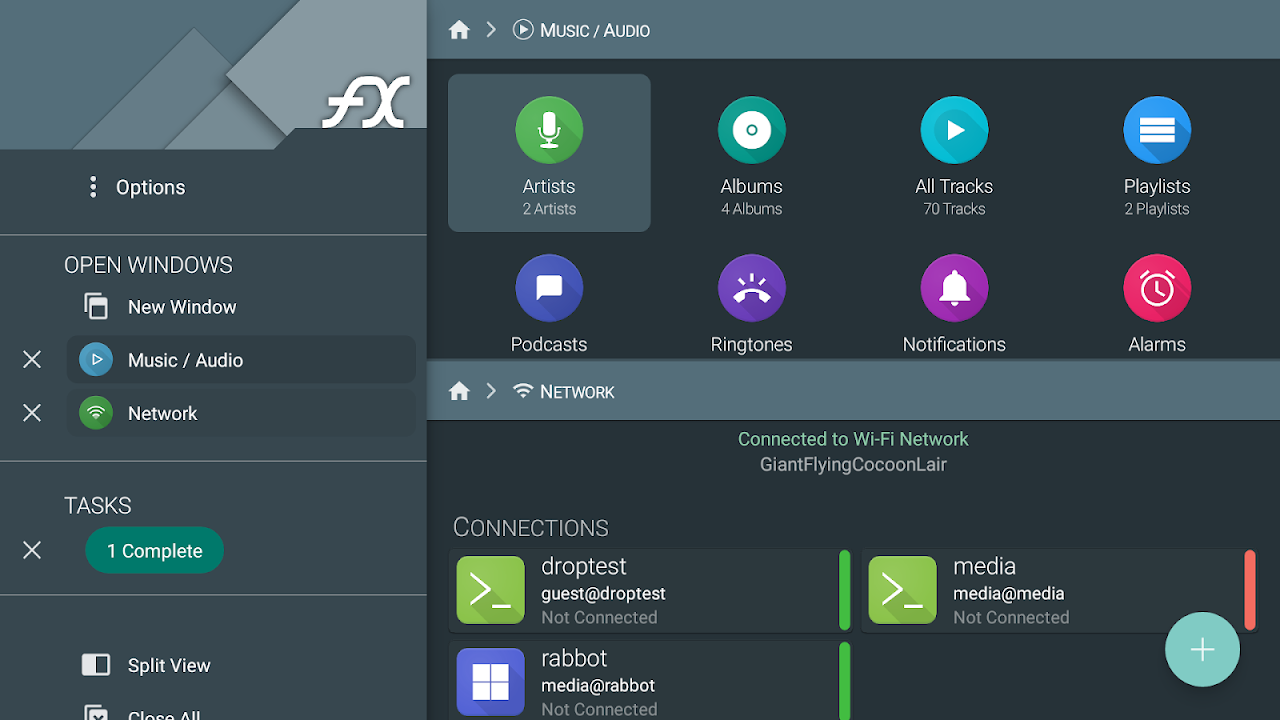The image size is (1280, 720).
Task: Open Playlists using its icon
Action: tap(1157, 129)
